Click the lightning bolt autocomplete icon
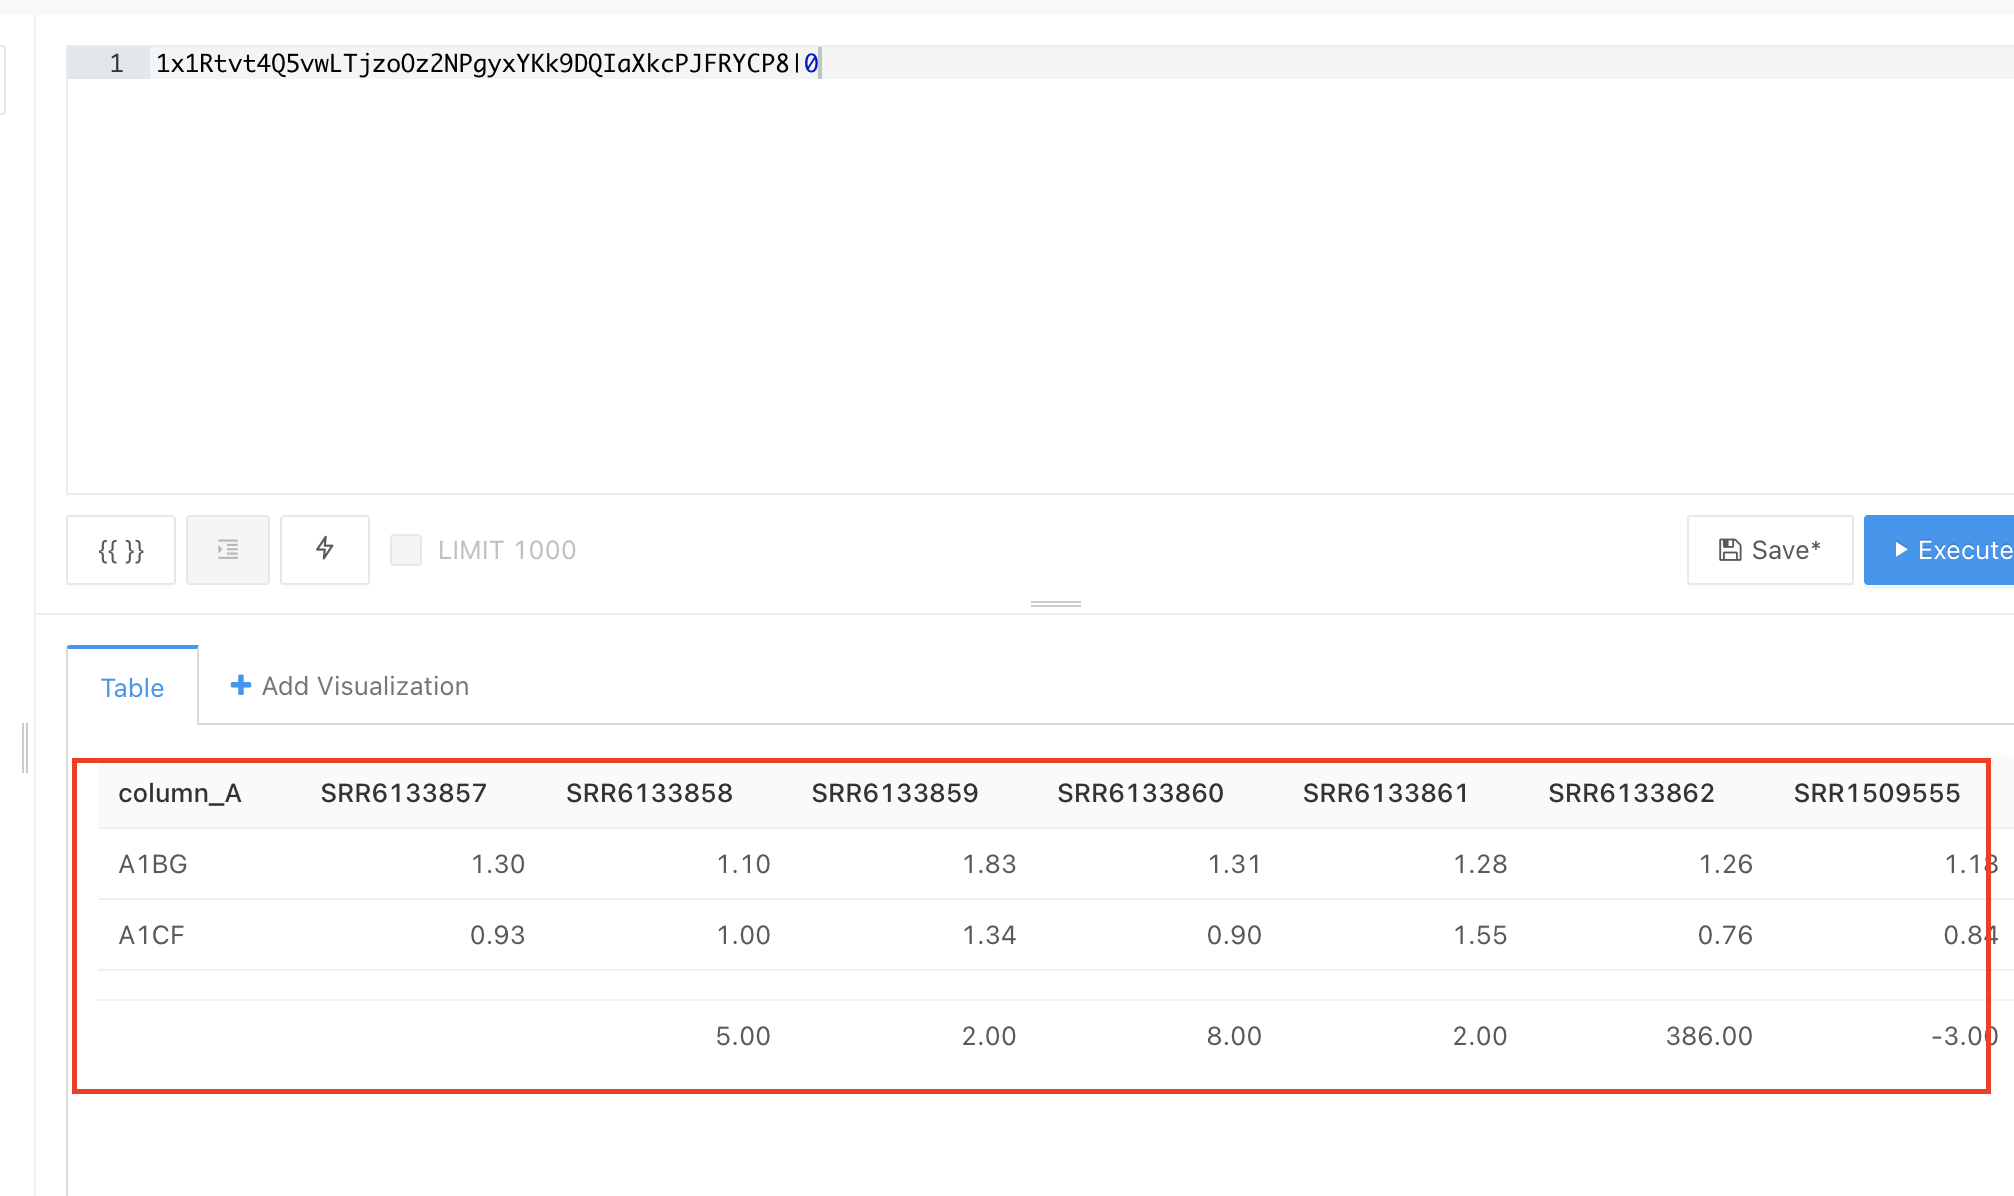Image resolution: width=2014 pixels, height=1196 pixels. (x=324, y=549)
